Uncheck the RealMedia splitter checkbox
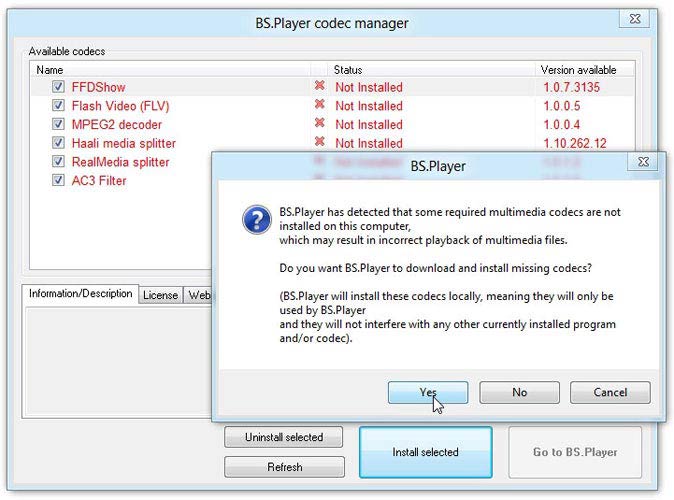 point(58,162)
